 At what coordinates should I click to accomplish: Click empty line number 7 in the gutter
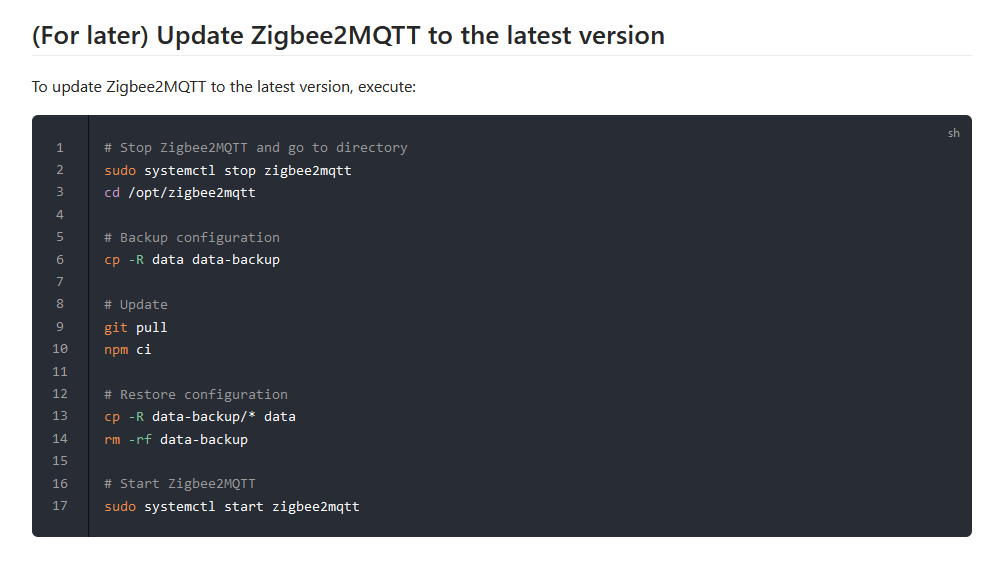click(x=59, y=282)
